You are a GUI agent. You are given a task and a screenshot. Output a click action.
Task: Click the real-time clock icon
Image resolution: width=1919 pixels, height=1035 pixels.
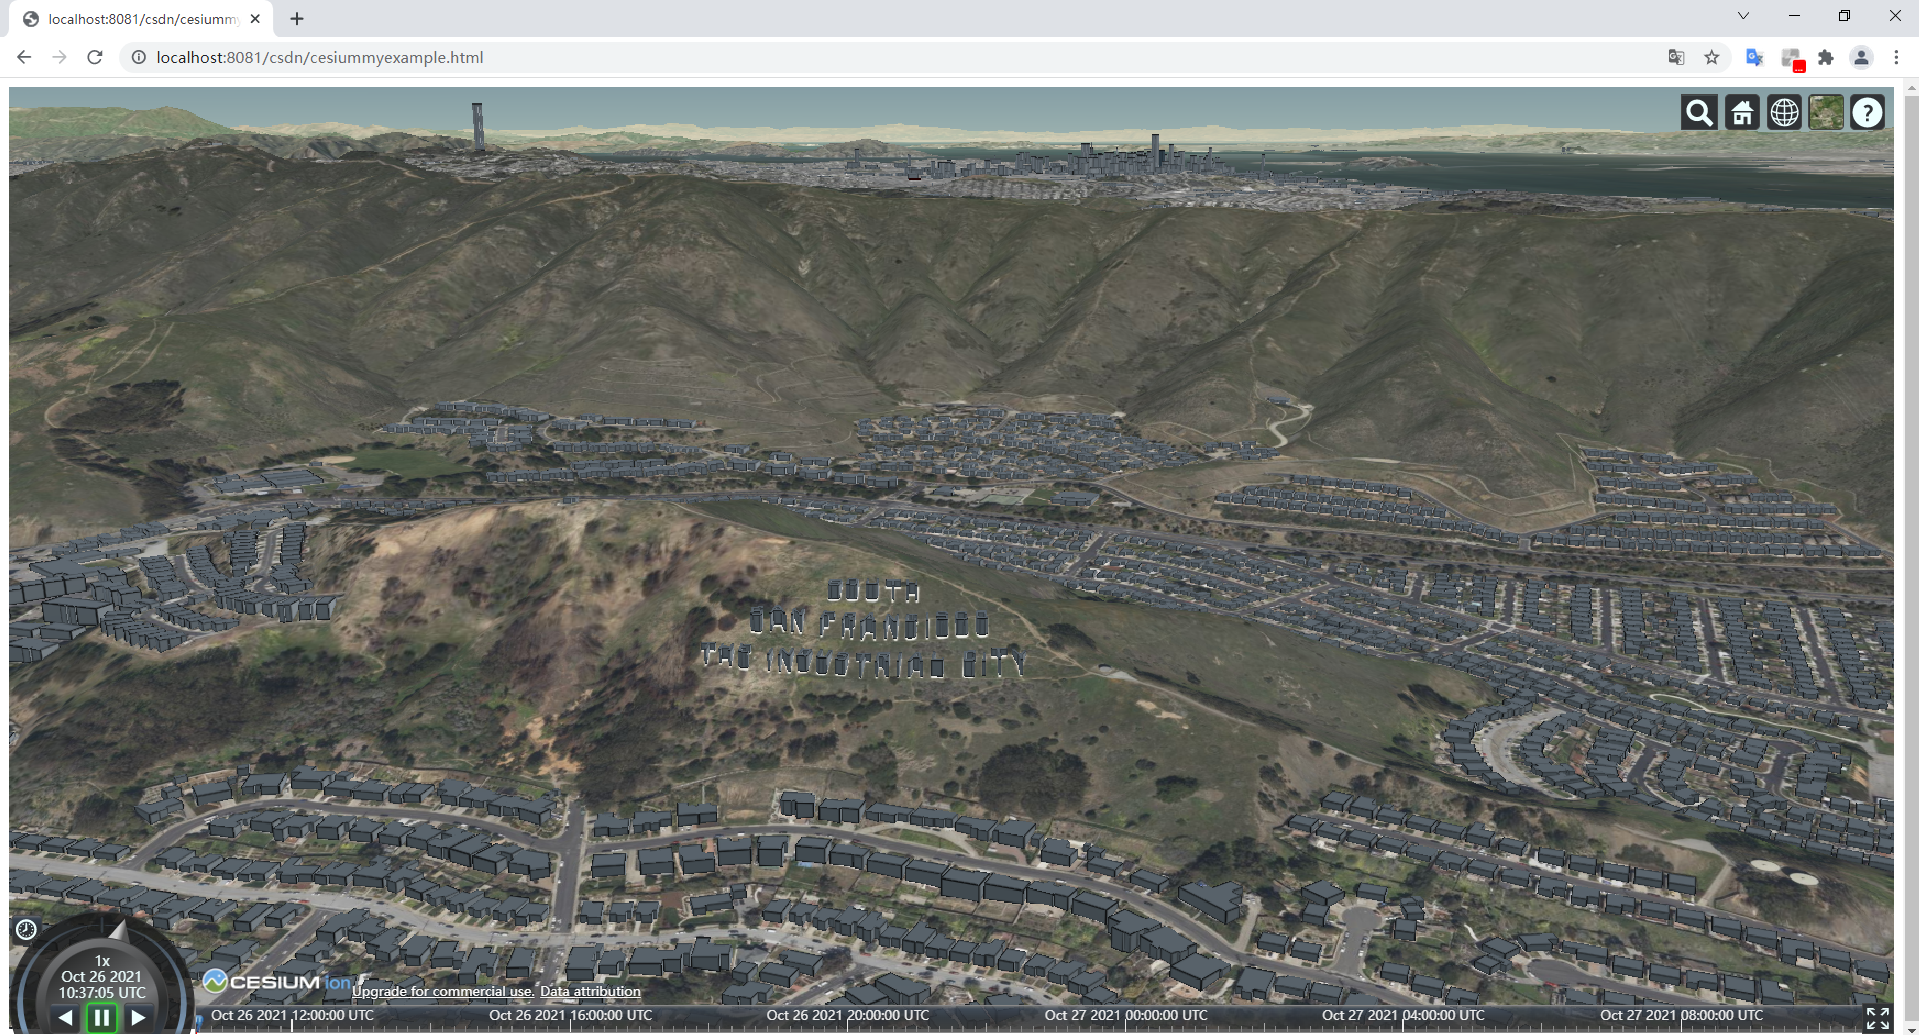26,930
